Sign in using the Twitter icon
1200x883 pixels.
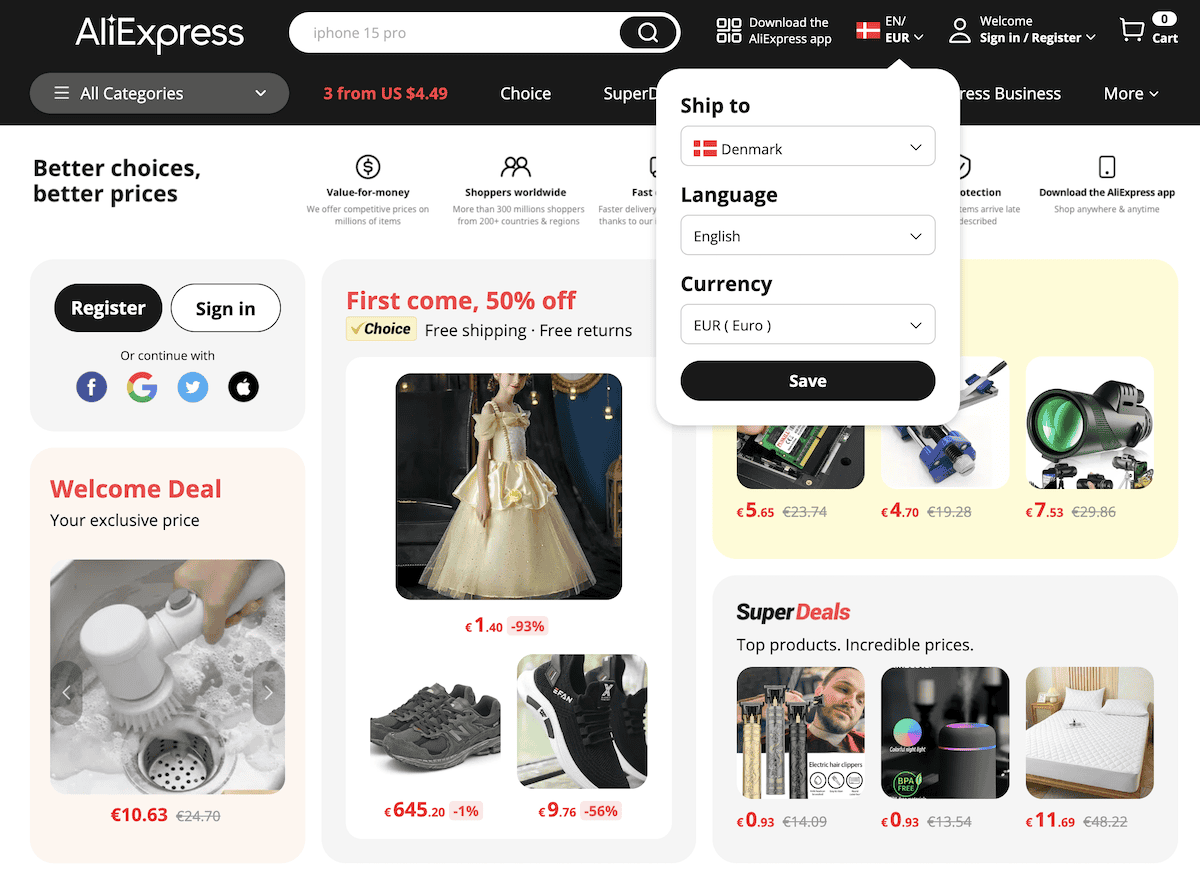pos(192,387)
